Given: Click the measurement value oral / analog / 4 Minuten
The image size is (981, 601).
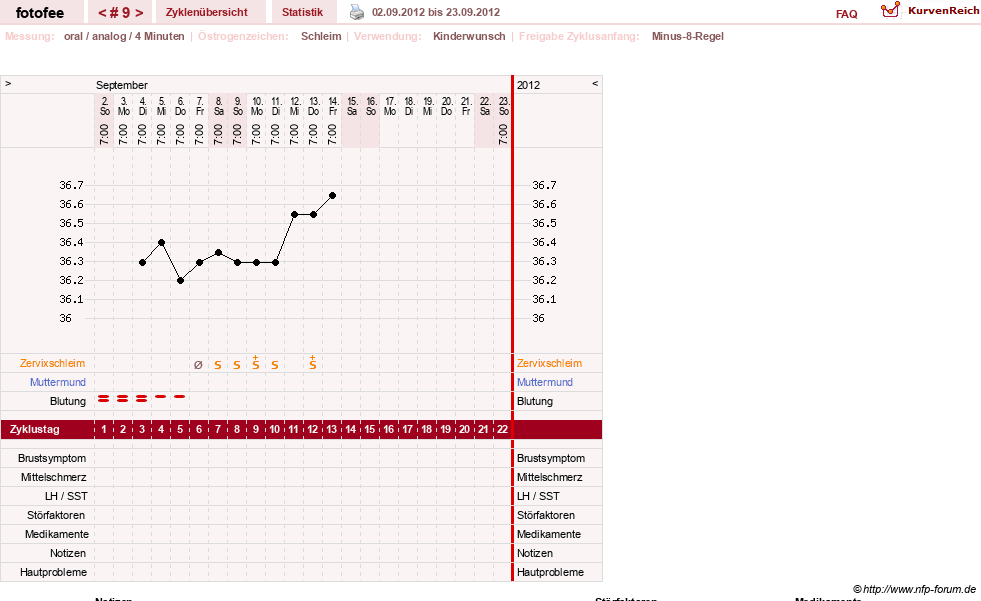Looking at the screenshot, I should pos(124,36).
